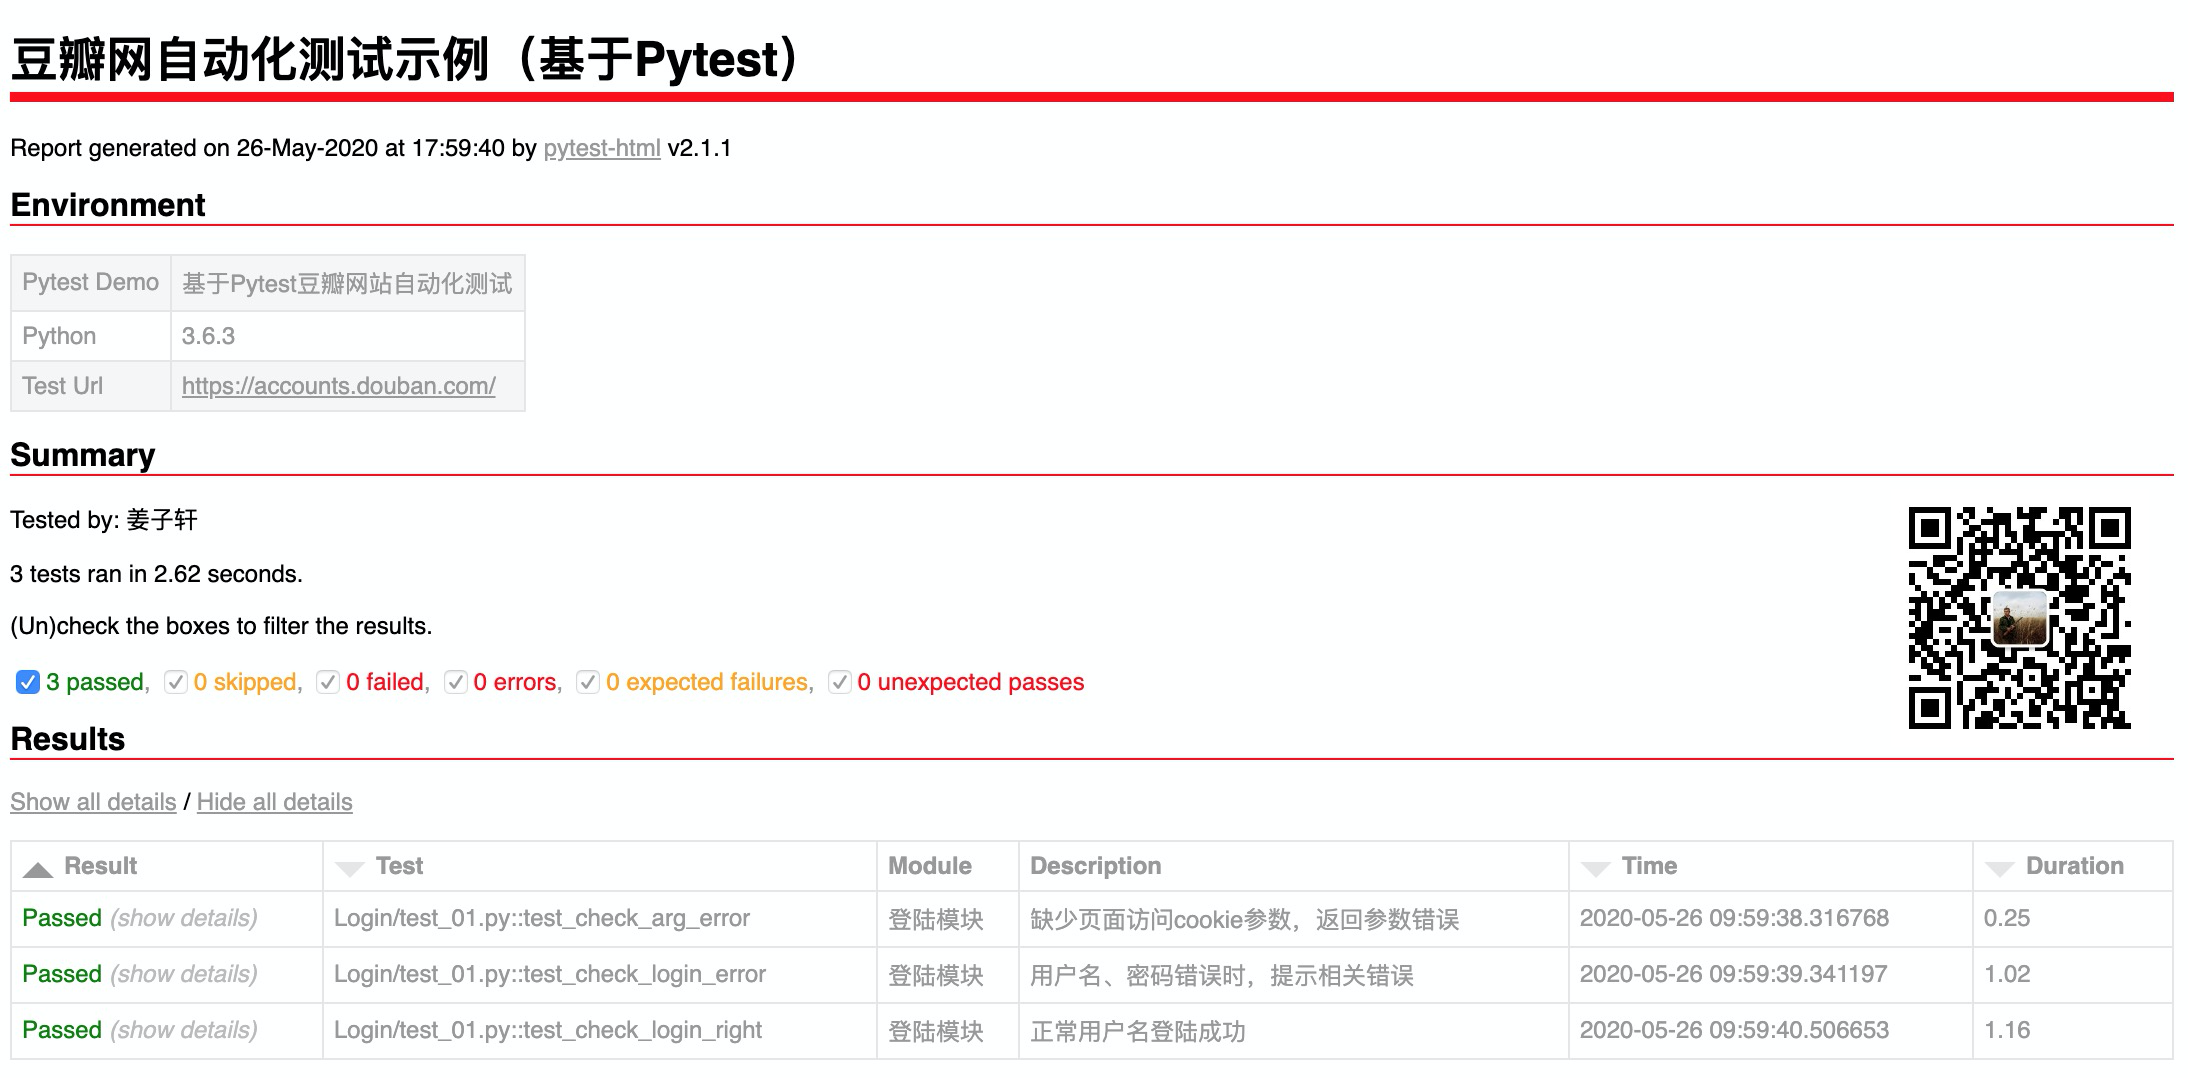Click 登陆模块 in test_check_login_error row
The width and height of the screenshot is (2188, 1078).
coord(936,975)
